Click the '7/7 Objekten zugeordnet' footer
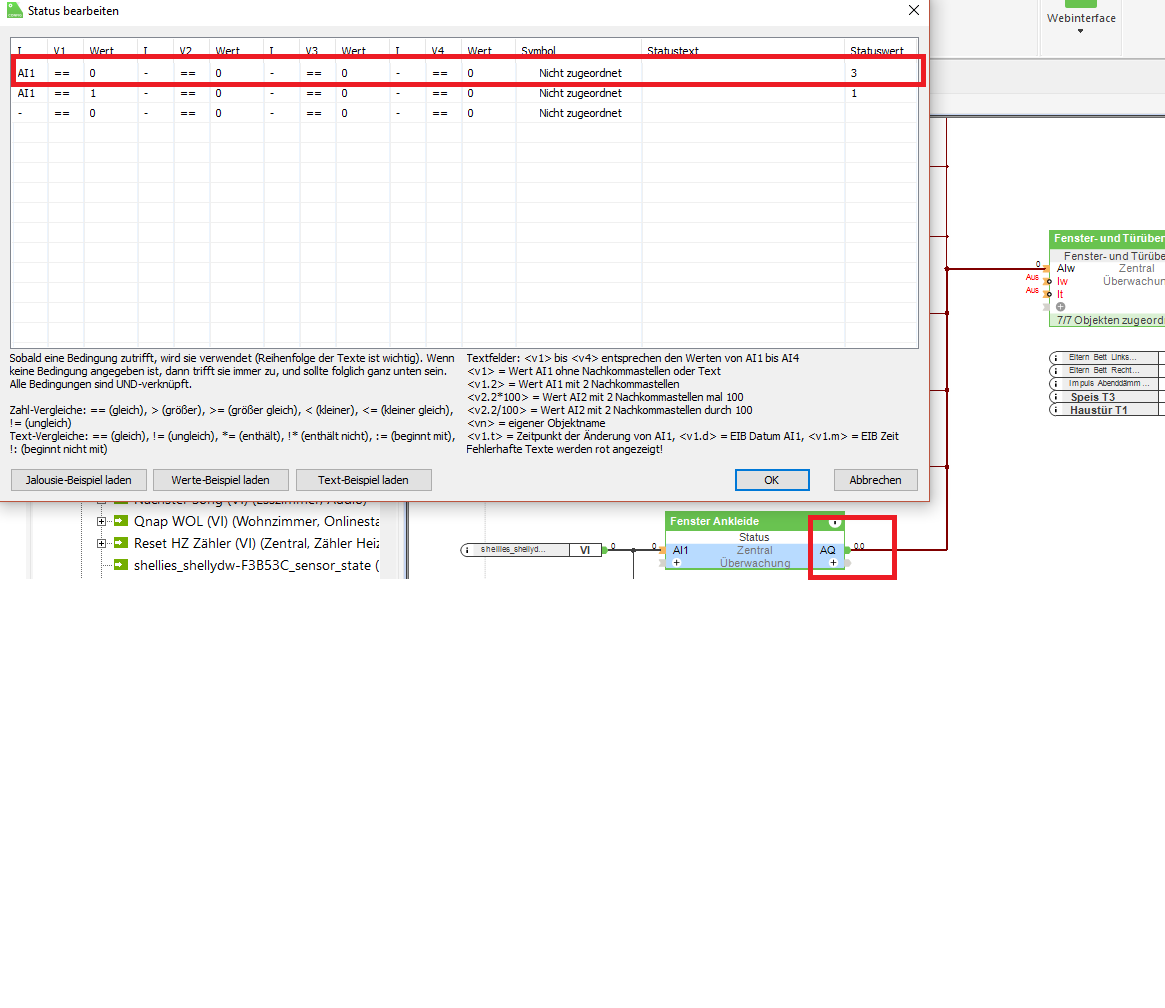 coord(1109,320)
